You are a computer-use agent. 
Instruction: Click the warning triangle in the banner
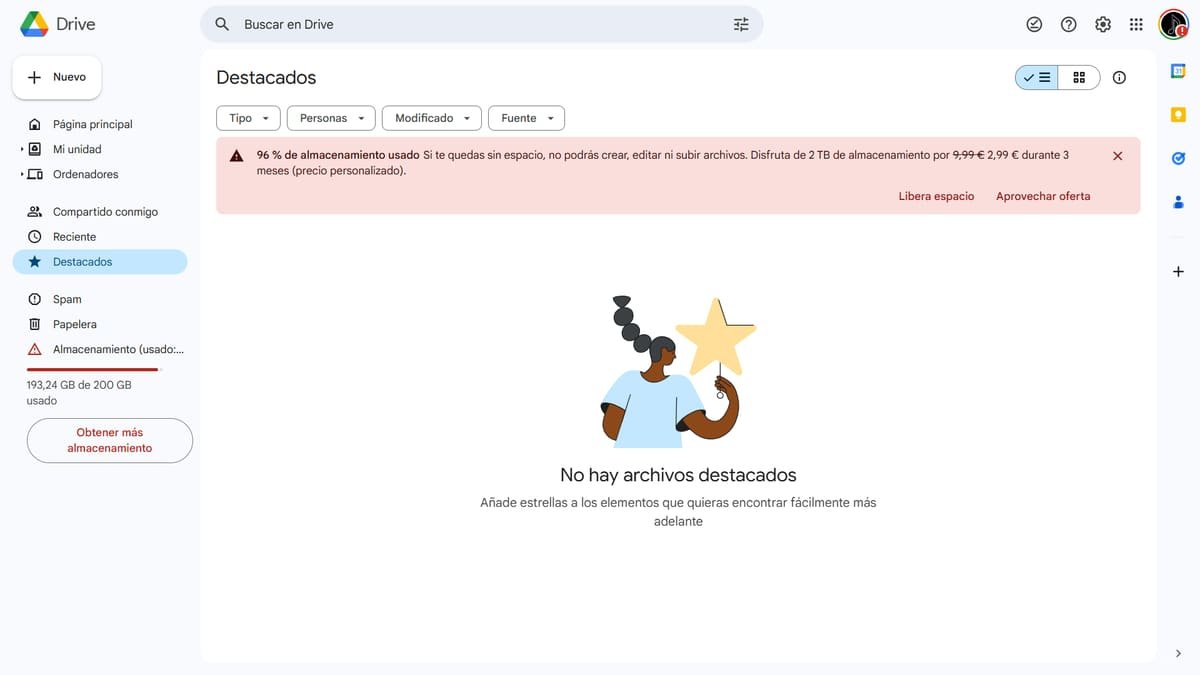(x=236, y=156)
